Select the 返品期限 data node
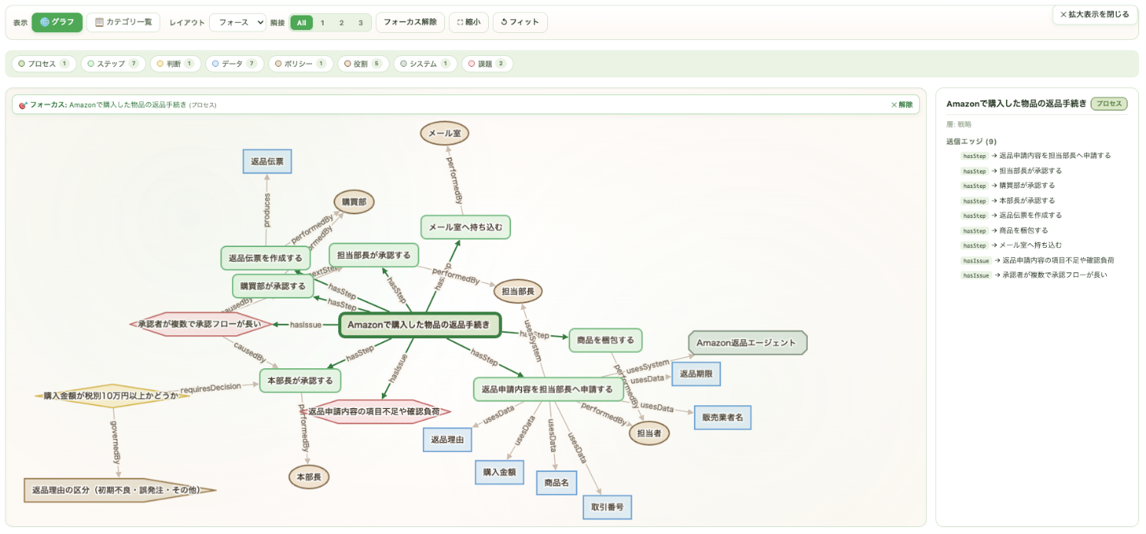 click(696, 374)
